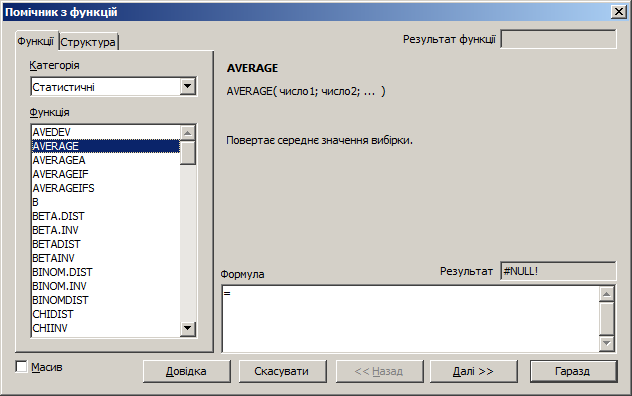The width and height of the screenshot is (632, 396).
Task: Select AVERAGE in the function list
Action: tap(106, 146)
